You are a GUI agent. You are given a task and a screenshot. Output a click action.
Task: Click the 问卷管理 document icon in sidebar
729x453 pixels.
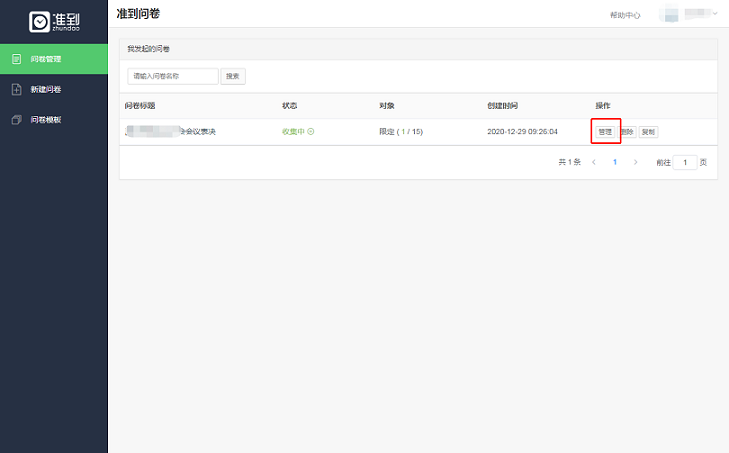[16, 59]
